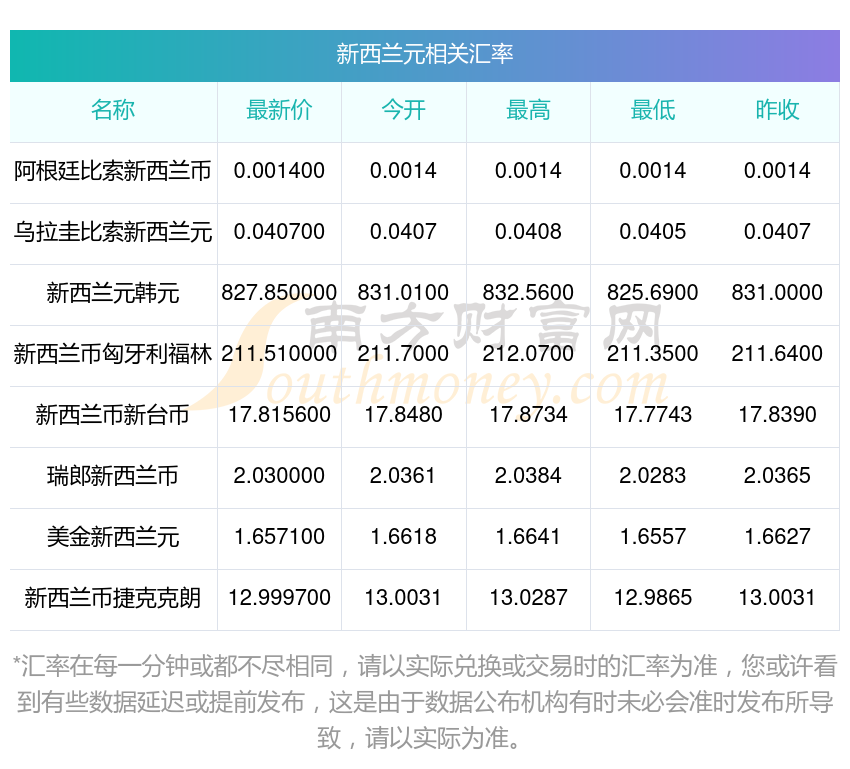
Task: Click the 最低 column header
Action: (653, 110)
